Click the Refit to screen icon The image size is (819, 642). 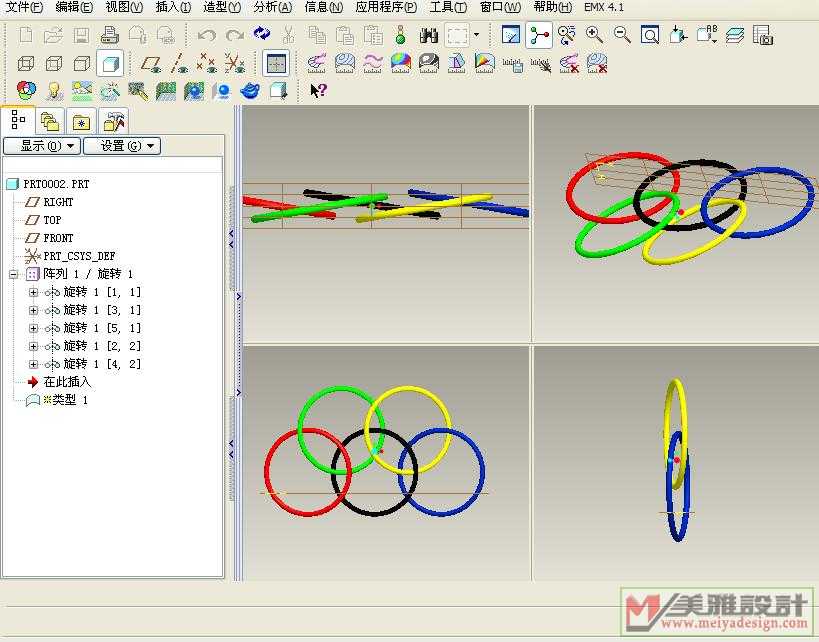click(x=650, y=35)
